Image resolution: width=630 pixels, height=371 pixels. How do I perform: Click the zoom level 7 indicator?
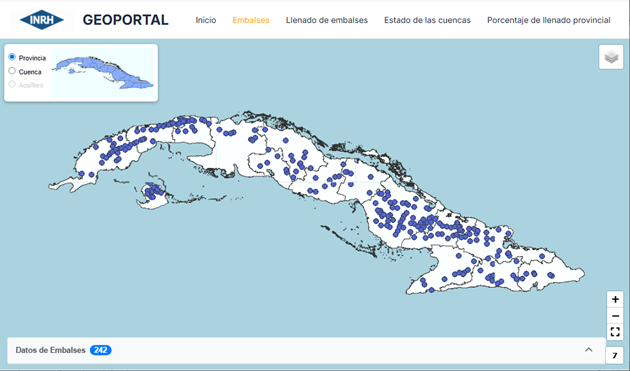pos(614,355)
